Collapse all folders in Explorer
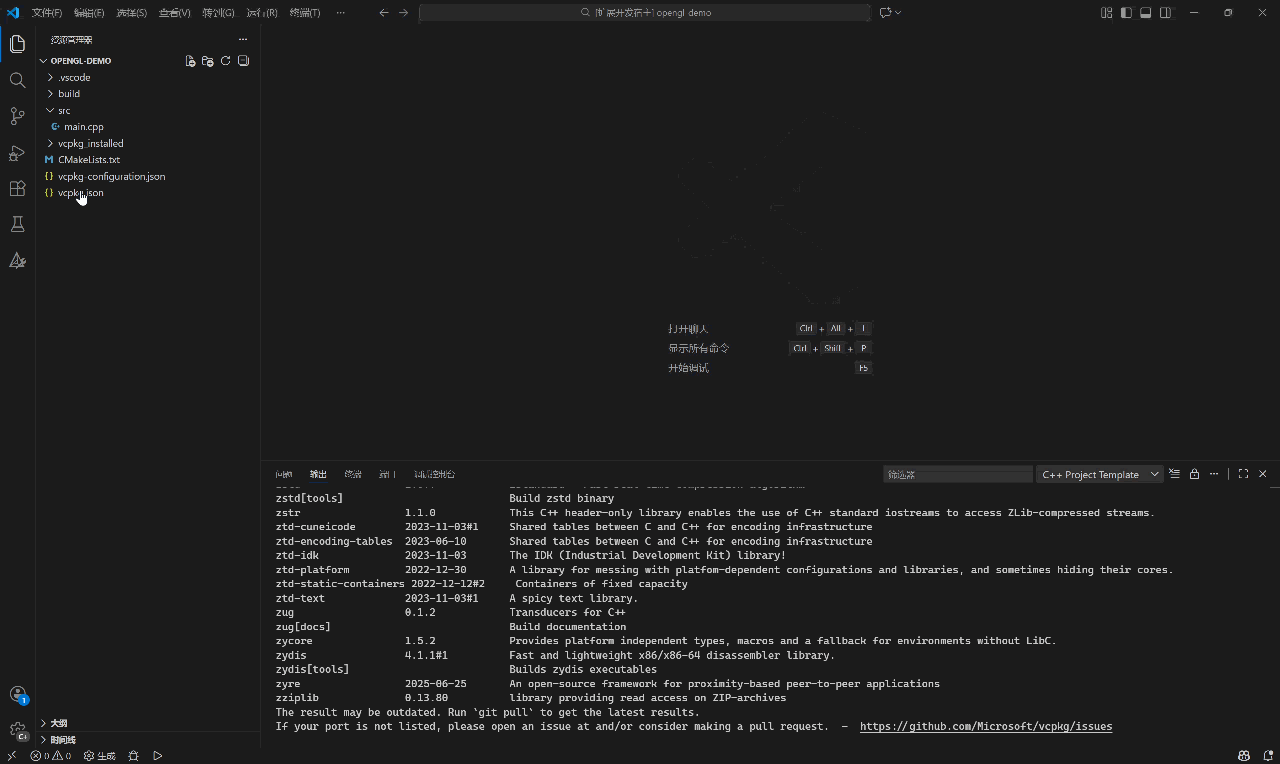 (x=243, y=61)
